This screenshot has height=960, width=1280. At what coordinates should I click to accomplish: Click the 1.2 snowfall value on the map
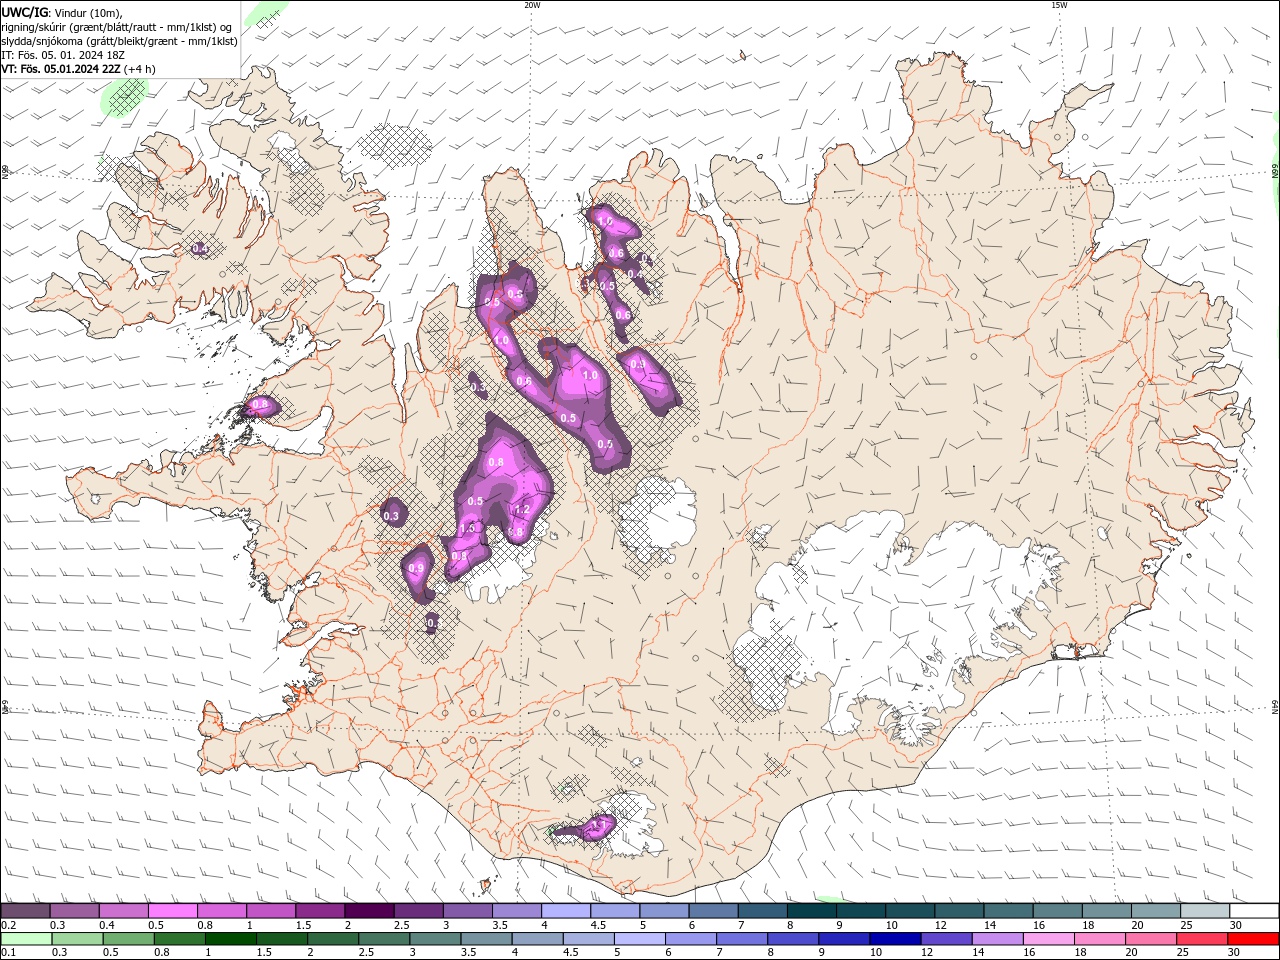point(521,509)
